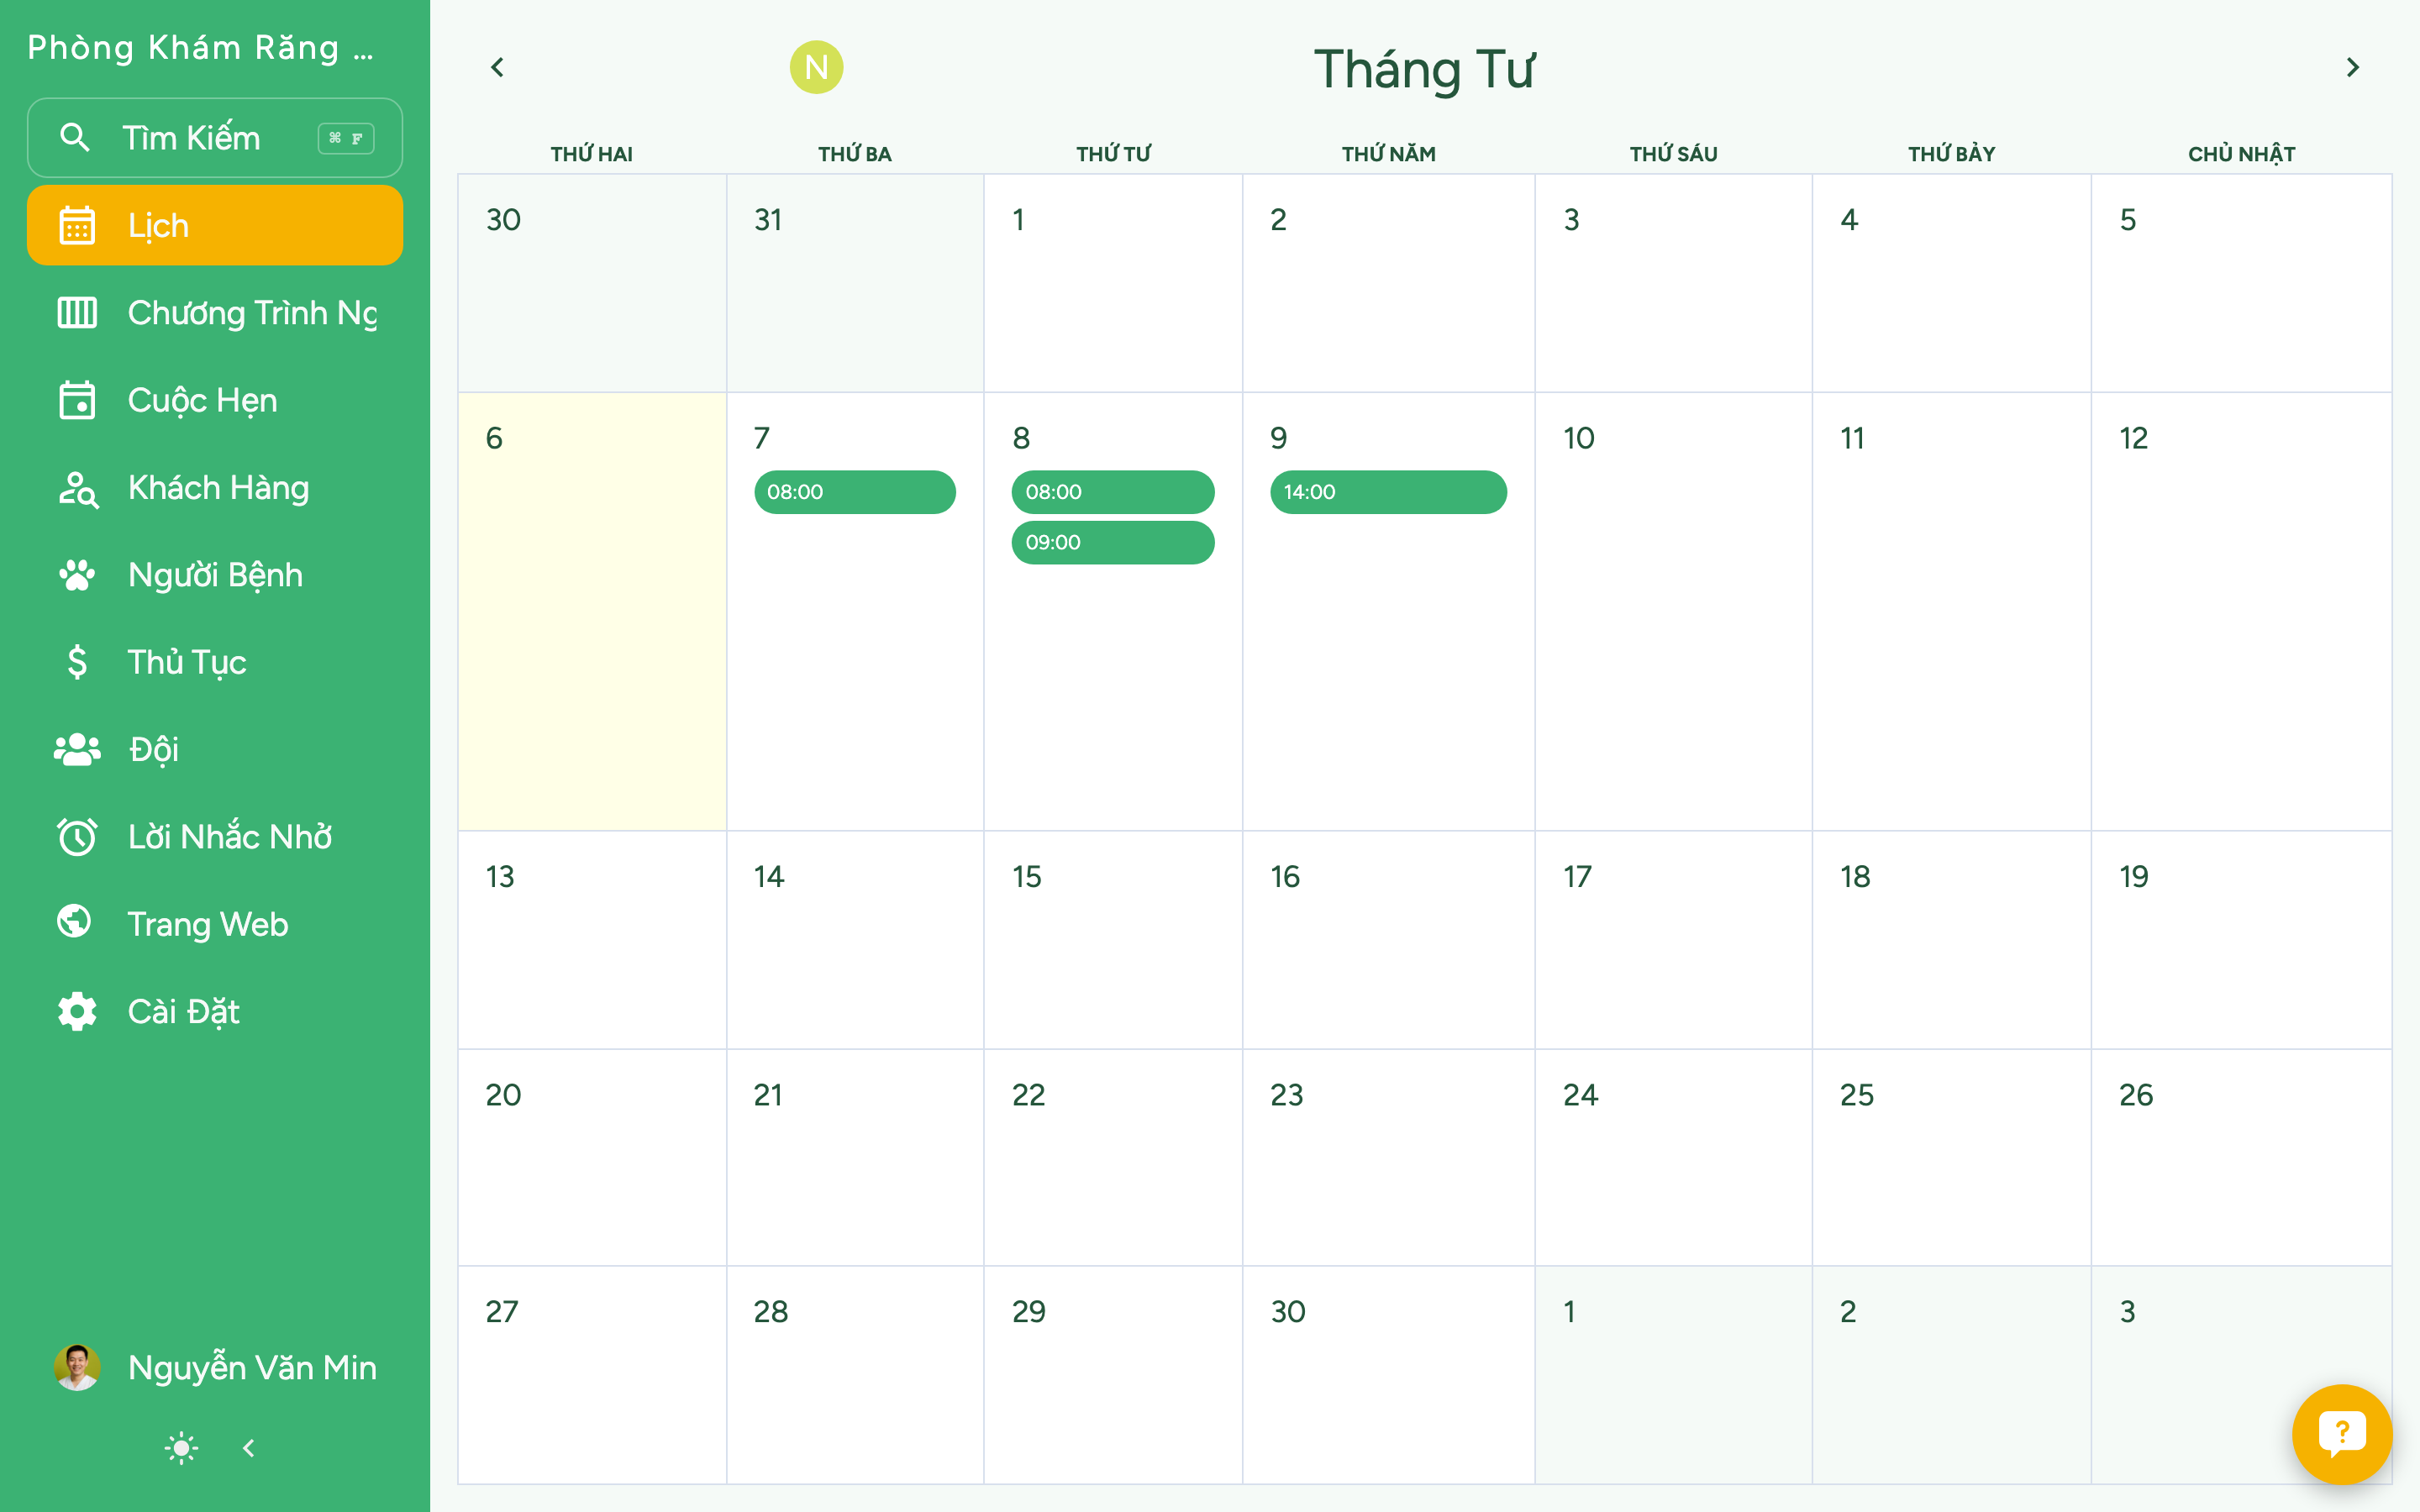Open the help chat bubble button

[2341, 1433]
